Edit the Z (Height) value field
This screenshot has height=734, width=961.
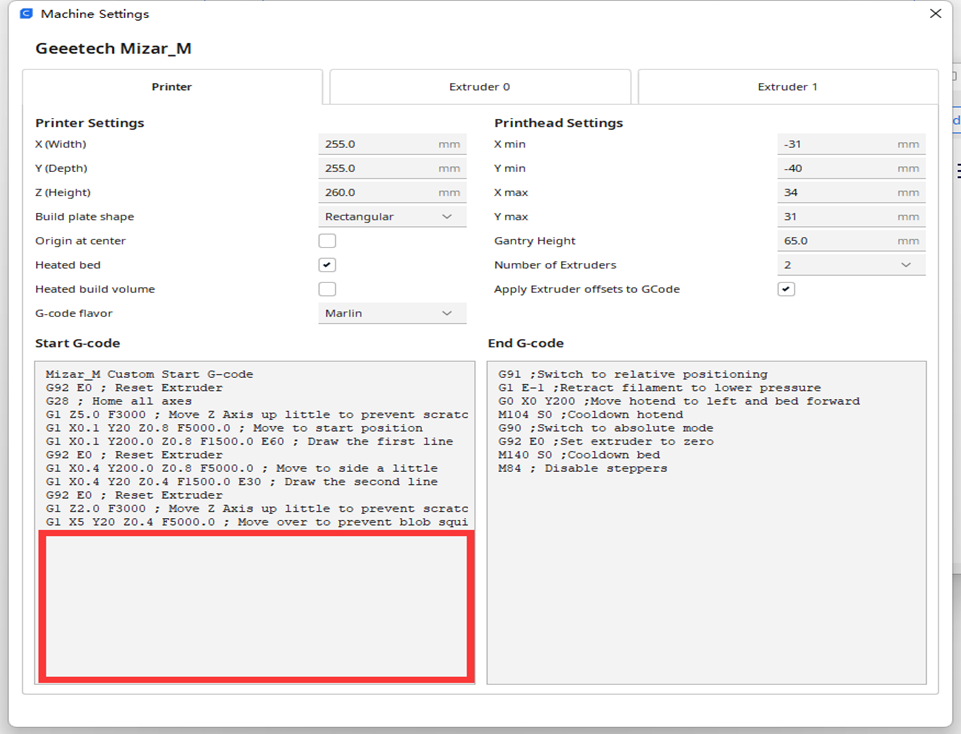(x=392, y=192)
